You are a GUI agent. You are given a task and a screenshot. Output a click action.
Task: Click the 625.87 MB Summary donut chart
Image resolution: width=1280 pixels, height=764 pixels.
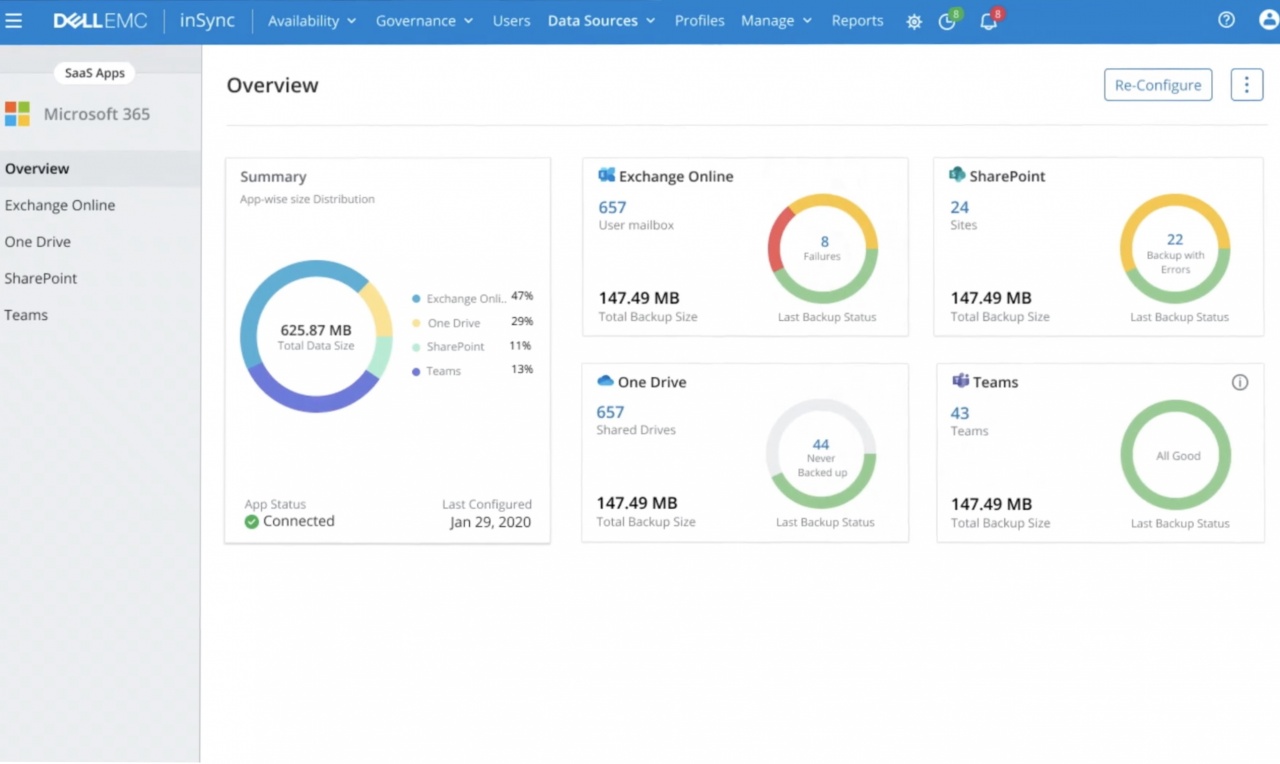pyautogui.click(x=316, y=337)
